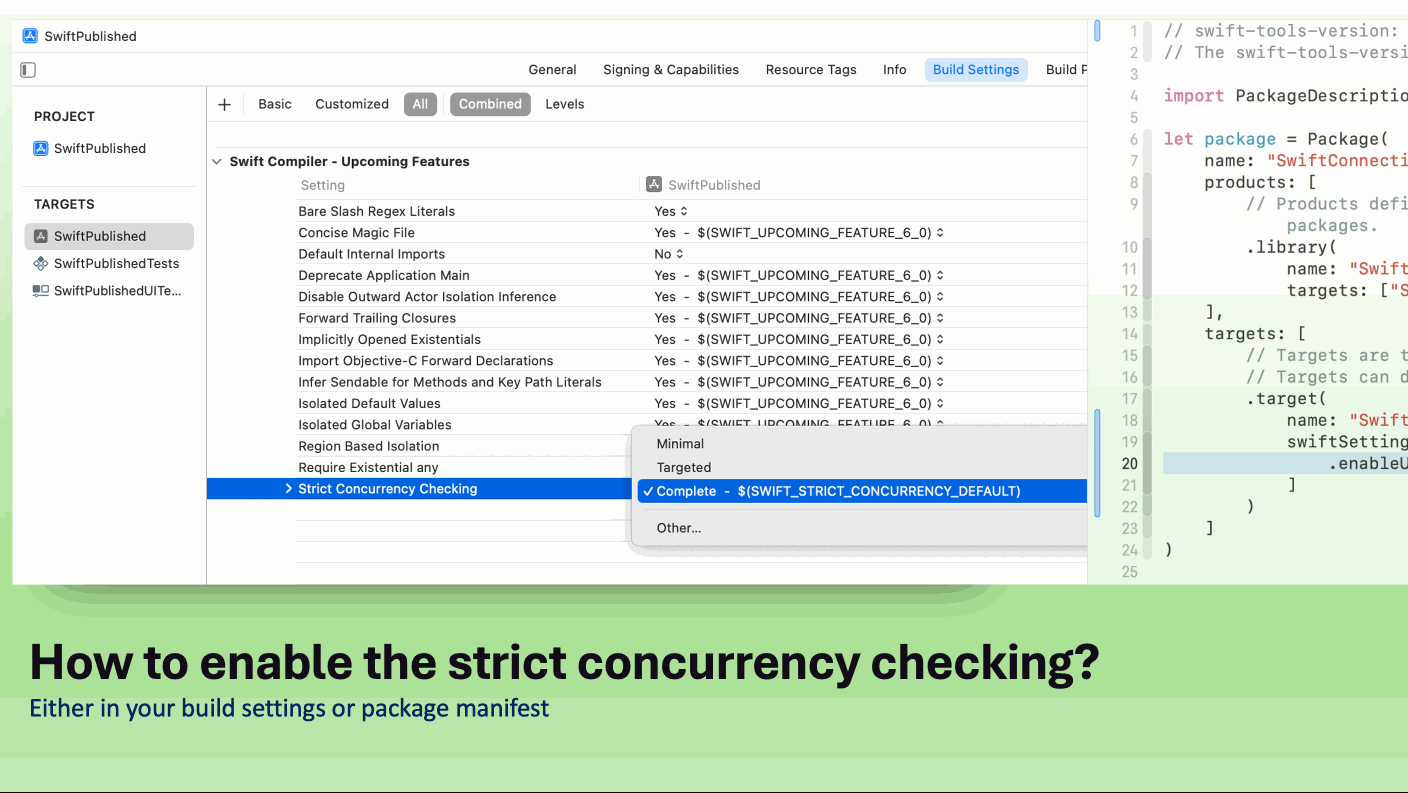This screenshot has width=1408, height=793.
Task: Open the Signing & Capabilities tab
Action: click(671, 70)
